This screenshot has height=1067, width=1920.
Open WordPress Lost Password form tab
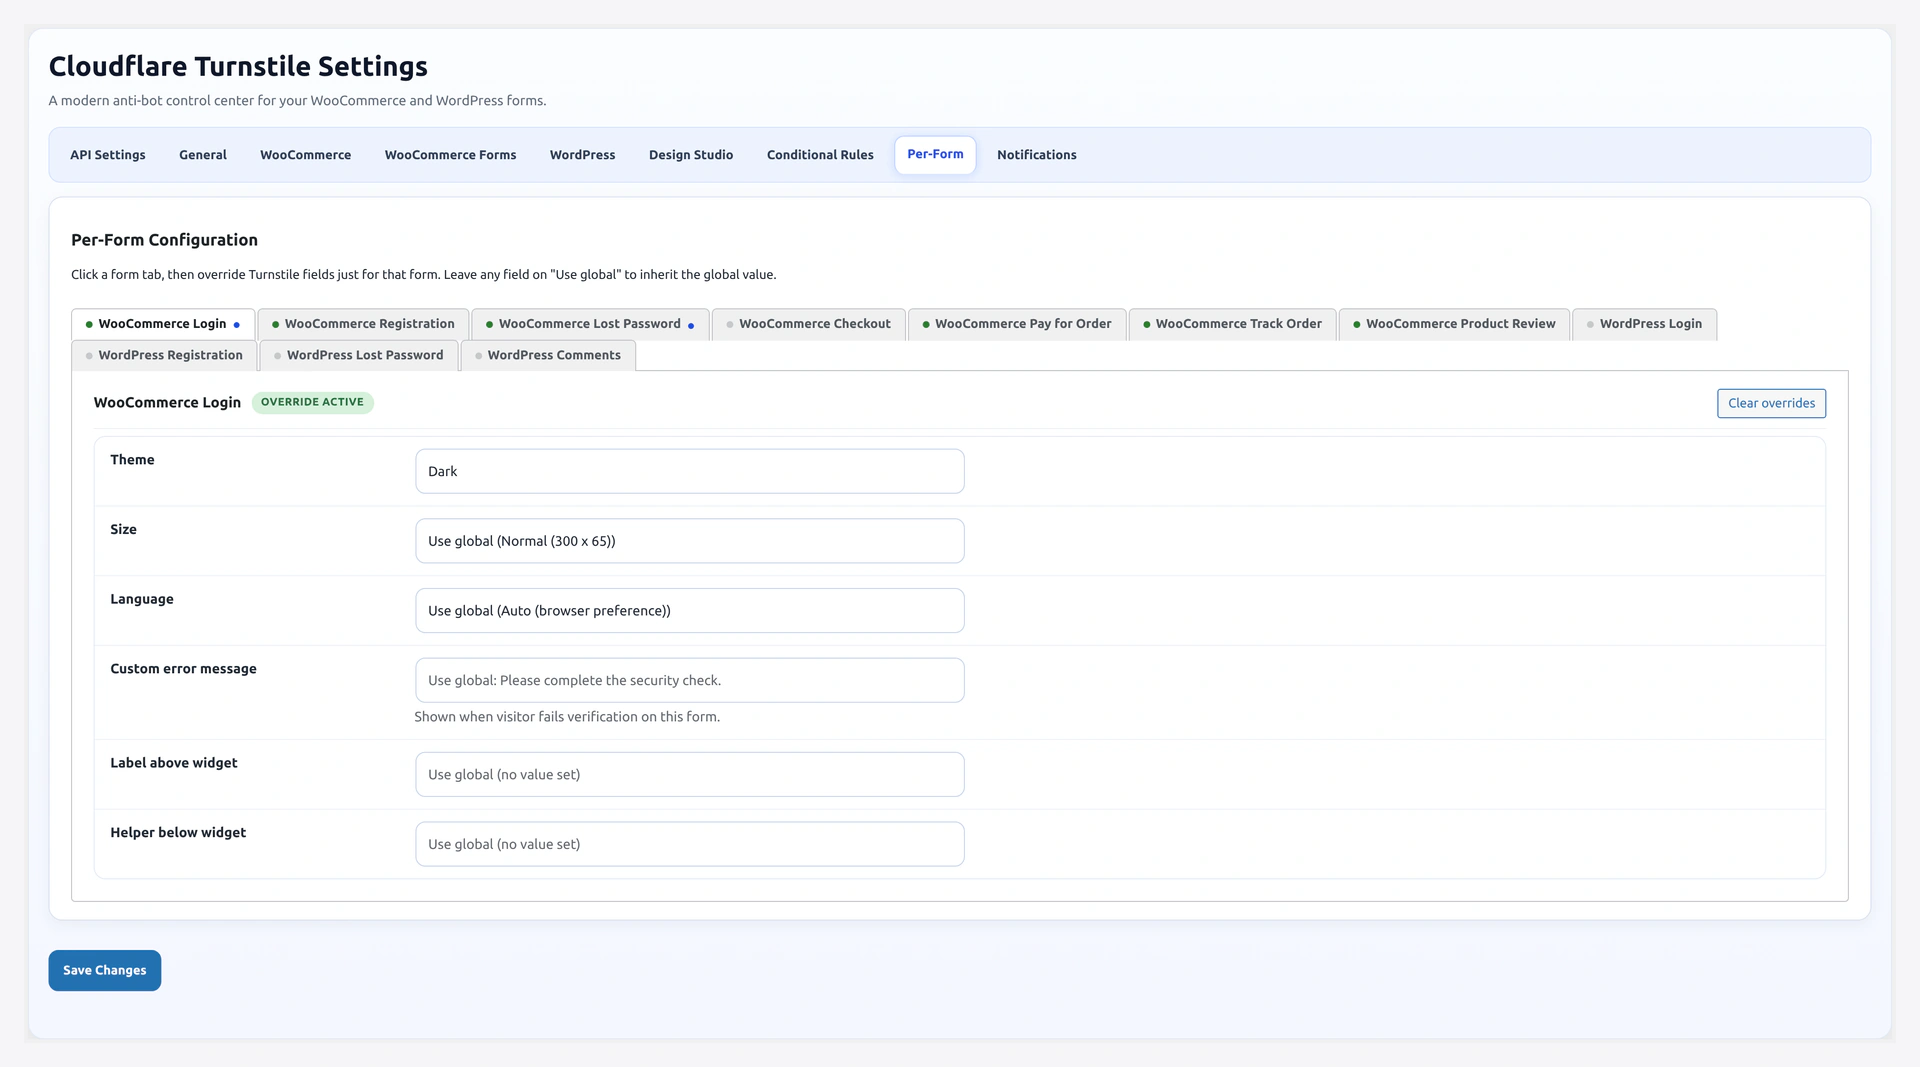(x=359, y=355)
